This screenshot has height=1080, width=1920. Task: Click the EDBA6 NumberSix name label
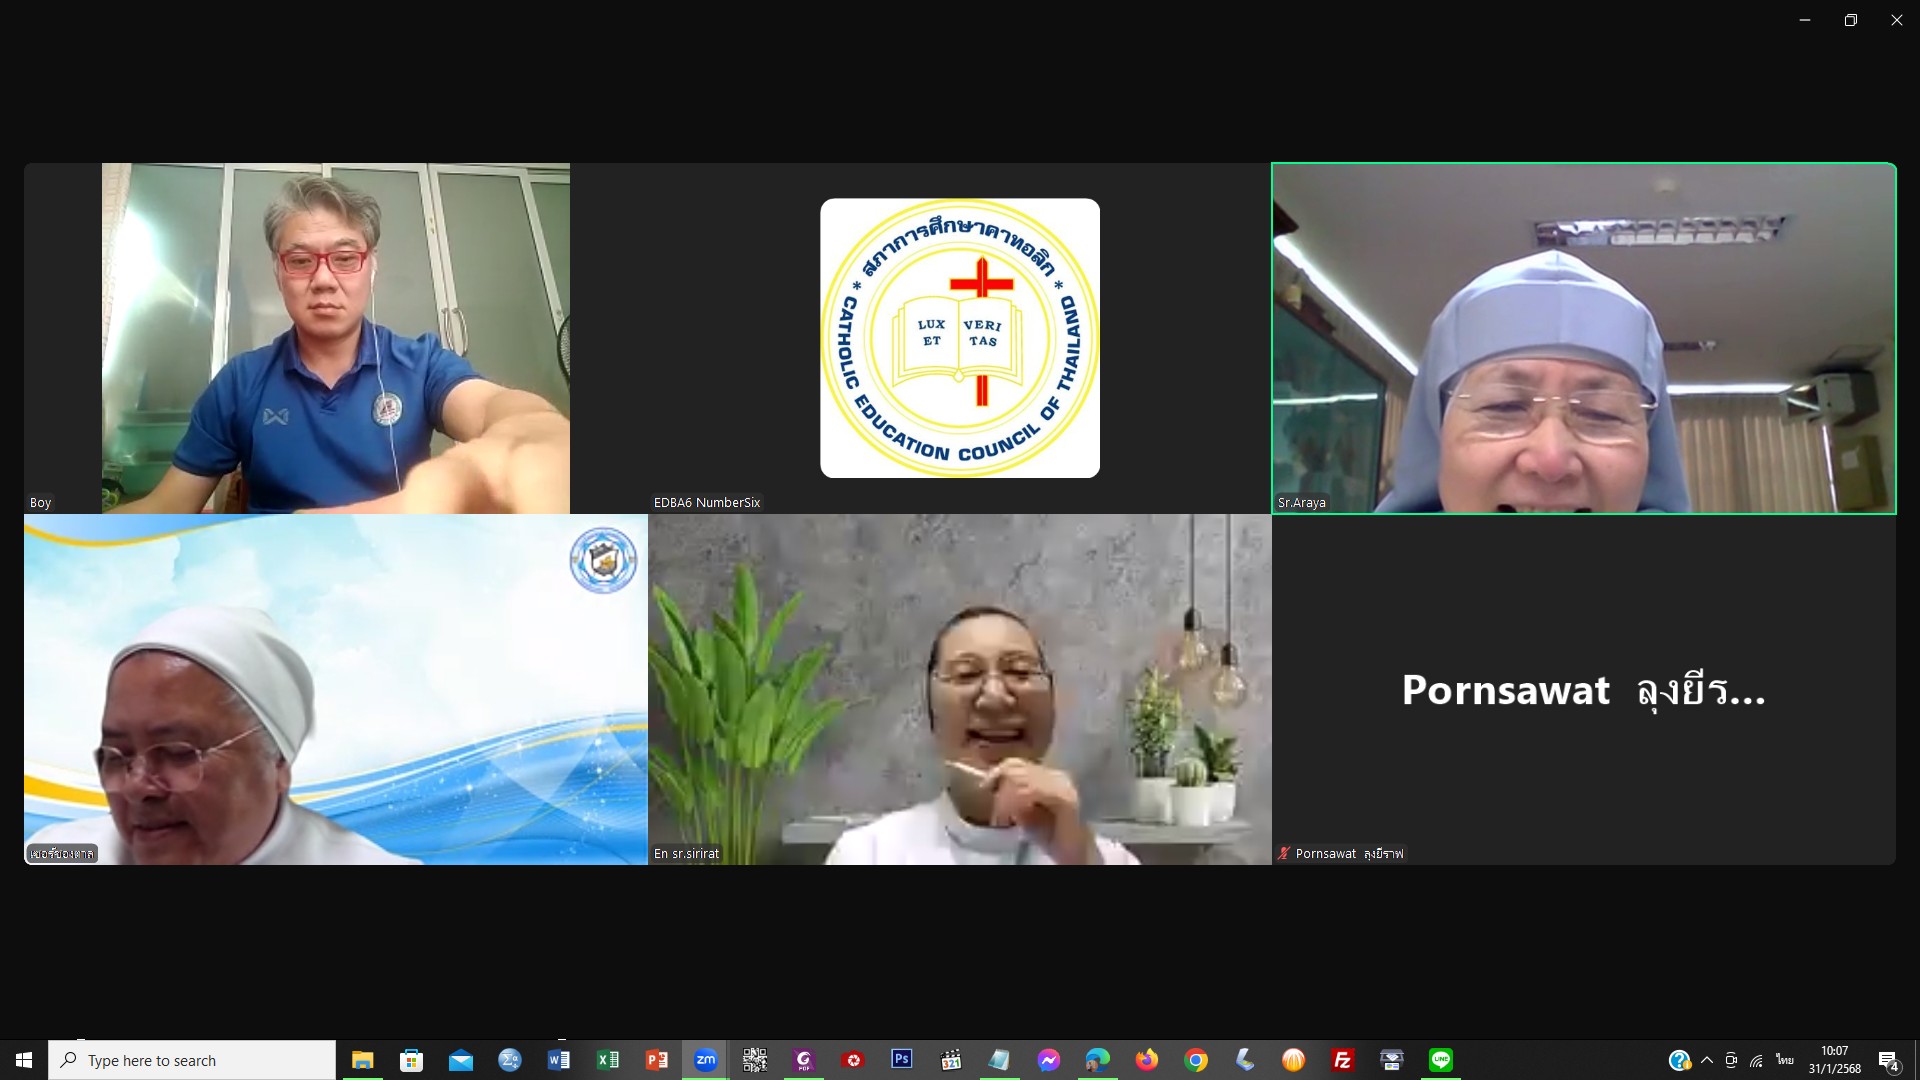[707, 502]
